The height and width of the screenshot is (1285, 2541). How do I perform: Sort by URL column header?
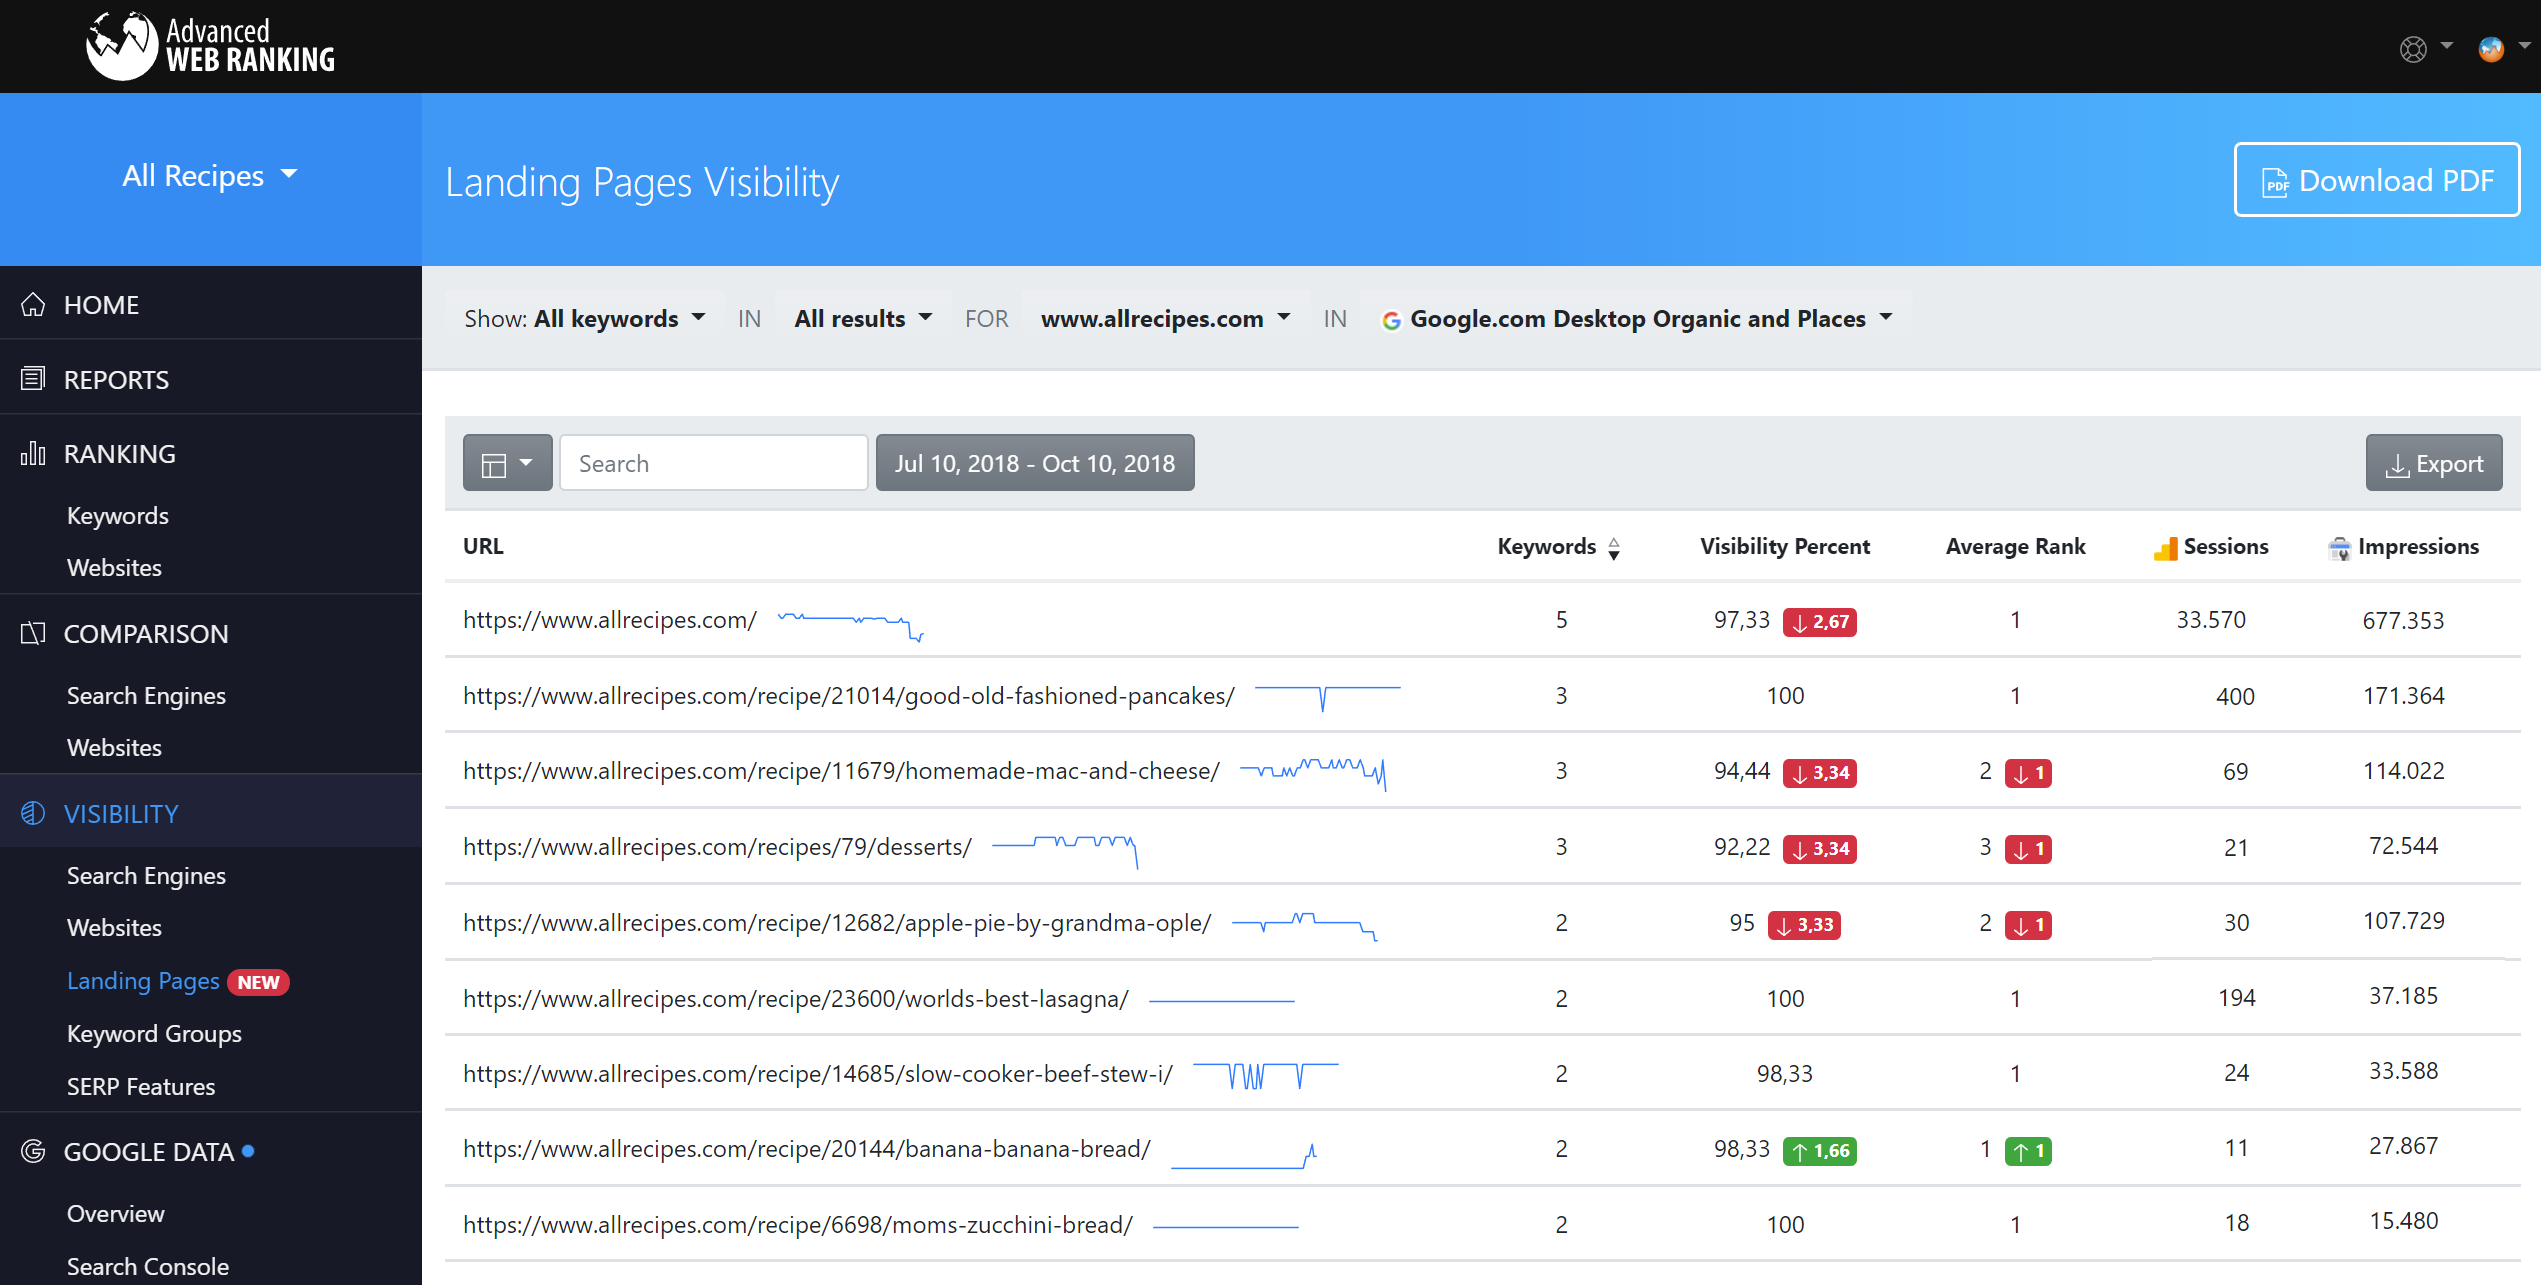tap(483, 546)
